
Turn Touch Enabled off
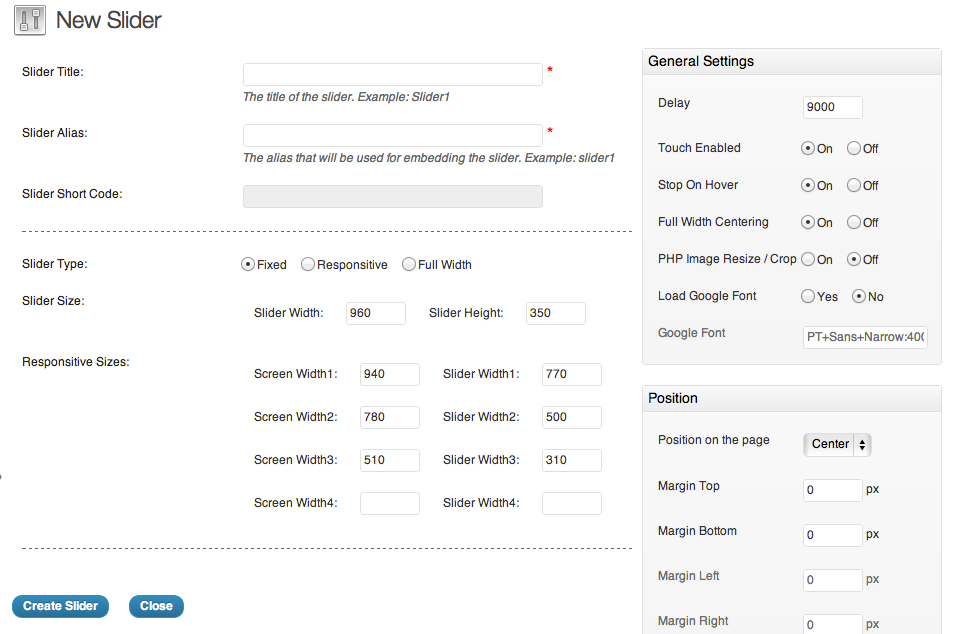(x=854, y=148)
